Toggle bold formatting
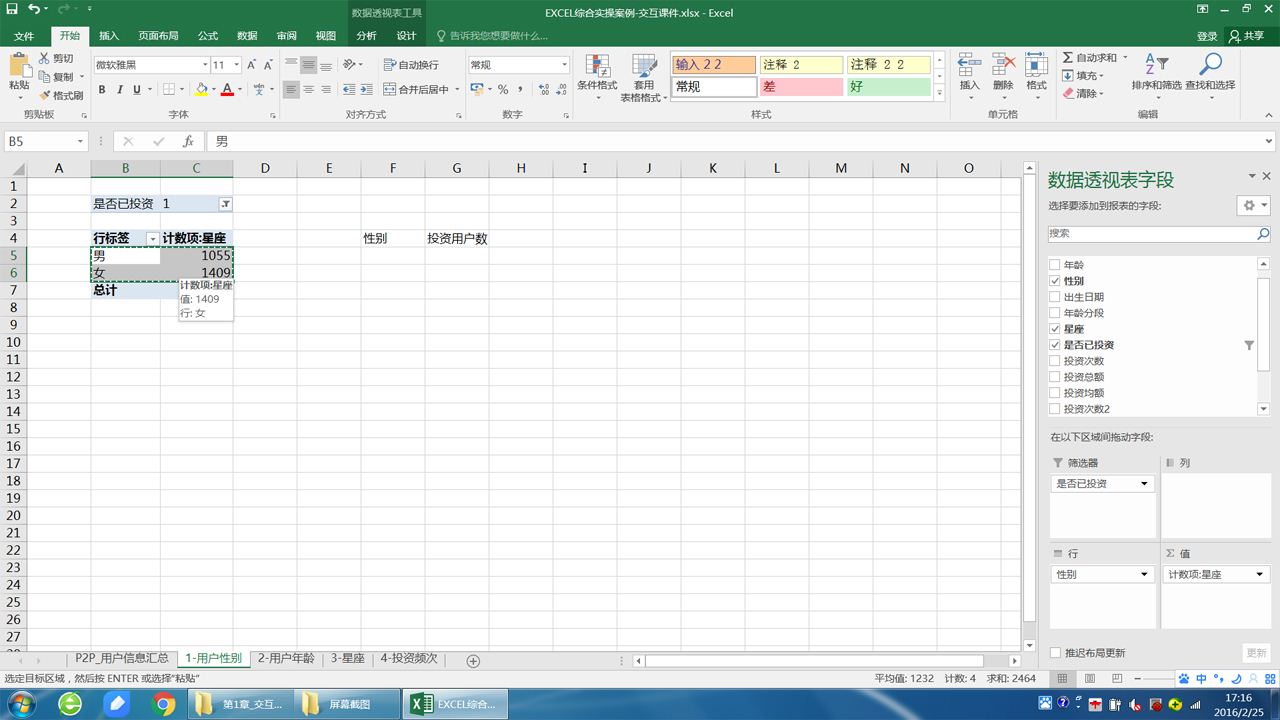Image resolution: width=1280 pixels, height=720 pixels. pyautogui.click(x=102, y=89)
